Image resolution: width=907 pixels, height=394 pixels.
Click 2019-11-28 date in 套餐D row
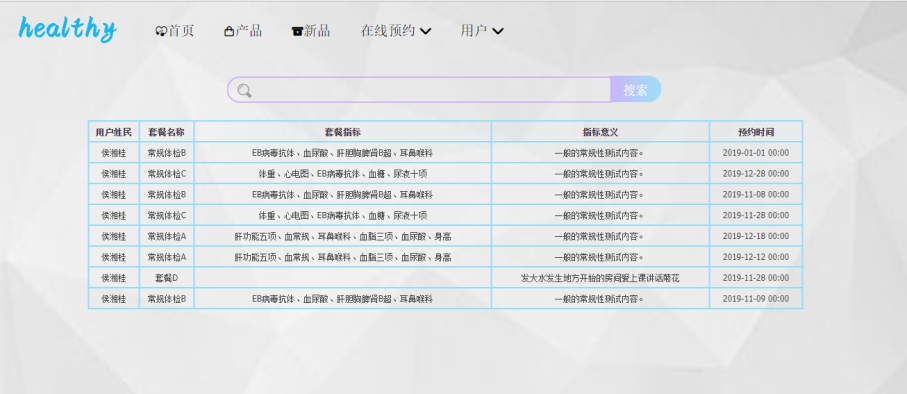(x=756, y=278)
